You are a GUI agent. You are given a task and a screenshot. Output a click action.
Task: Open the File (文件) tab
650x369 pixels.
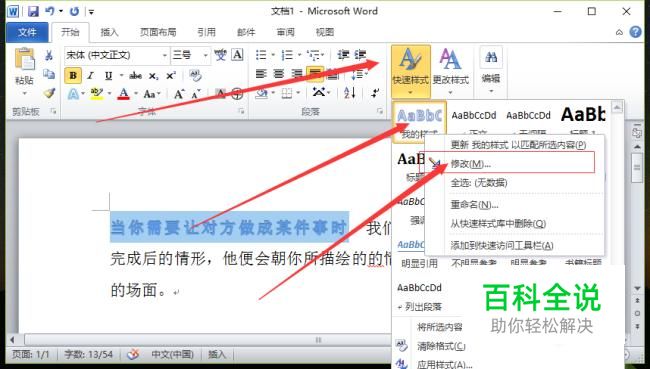(x=27, y=32)
